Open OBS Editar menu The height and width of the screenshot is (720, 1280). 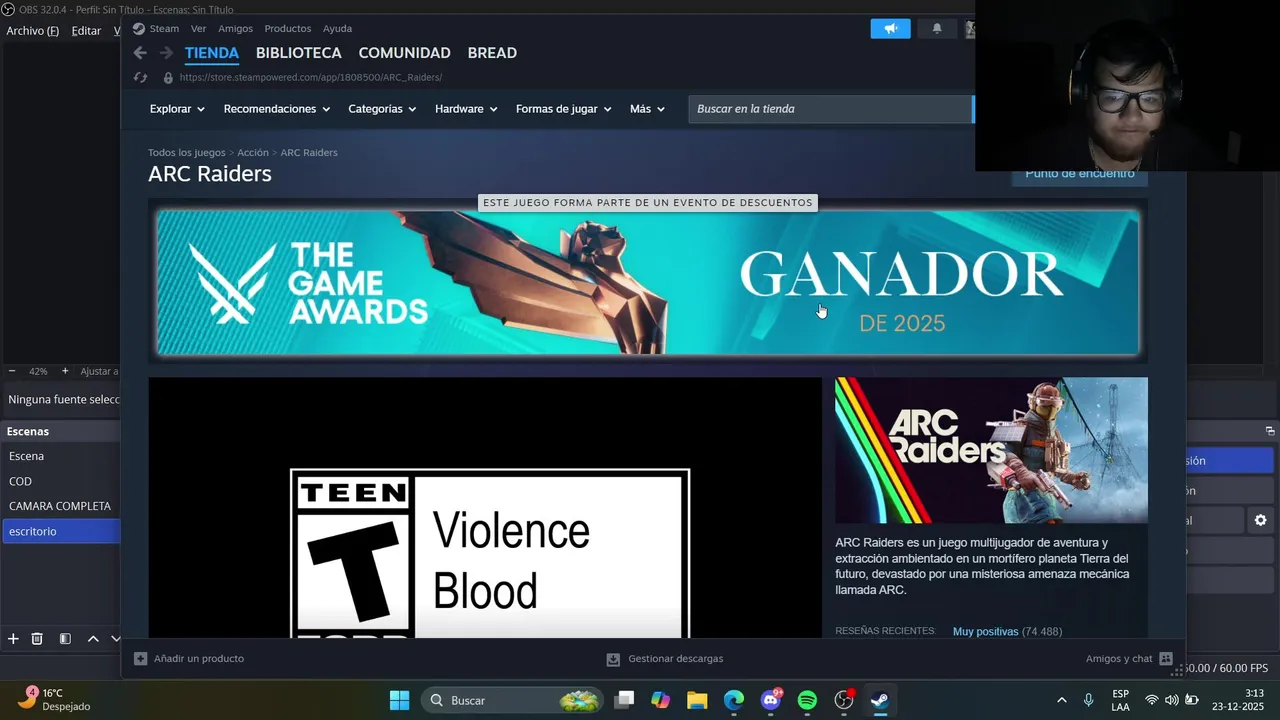point(86,31)
